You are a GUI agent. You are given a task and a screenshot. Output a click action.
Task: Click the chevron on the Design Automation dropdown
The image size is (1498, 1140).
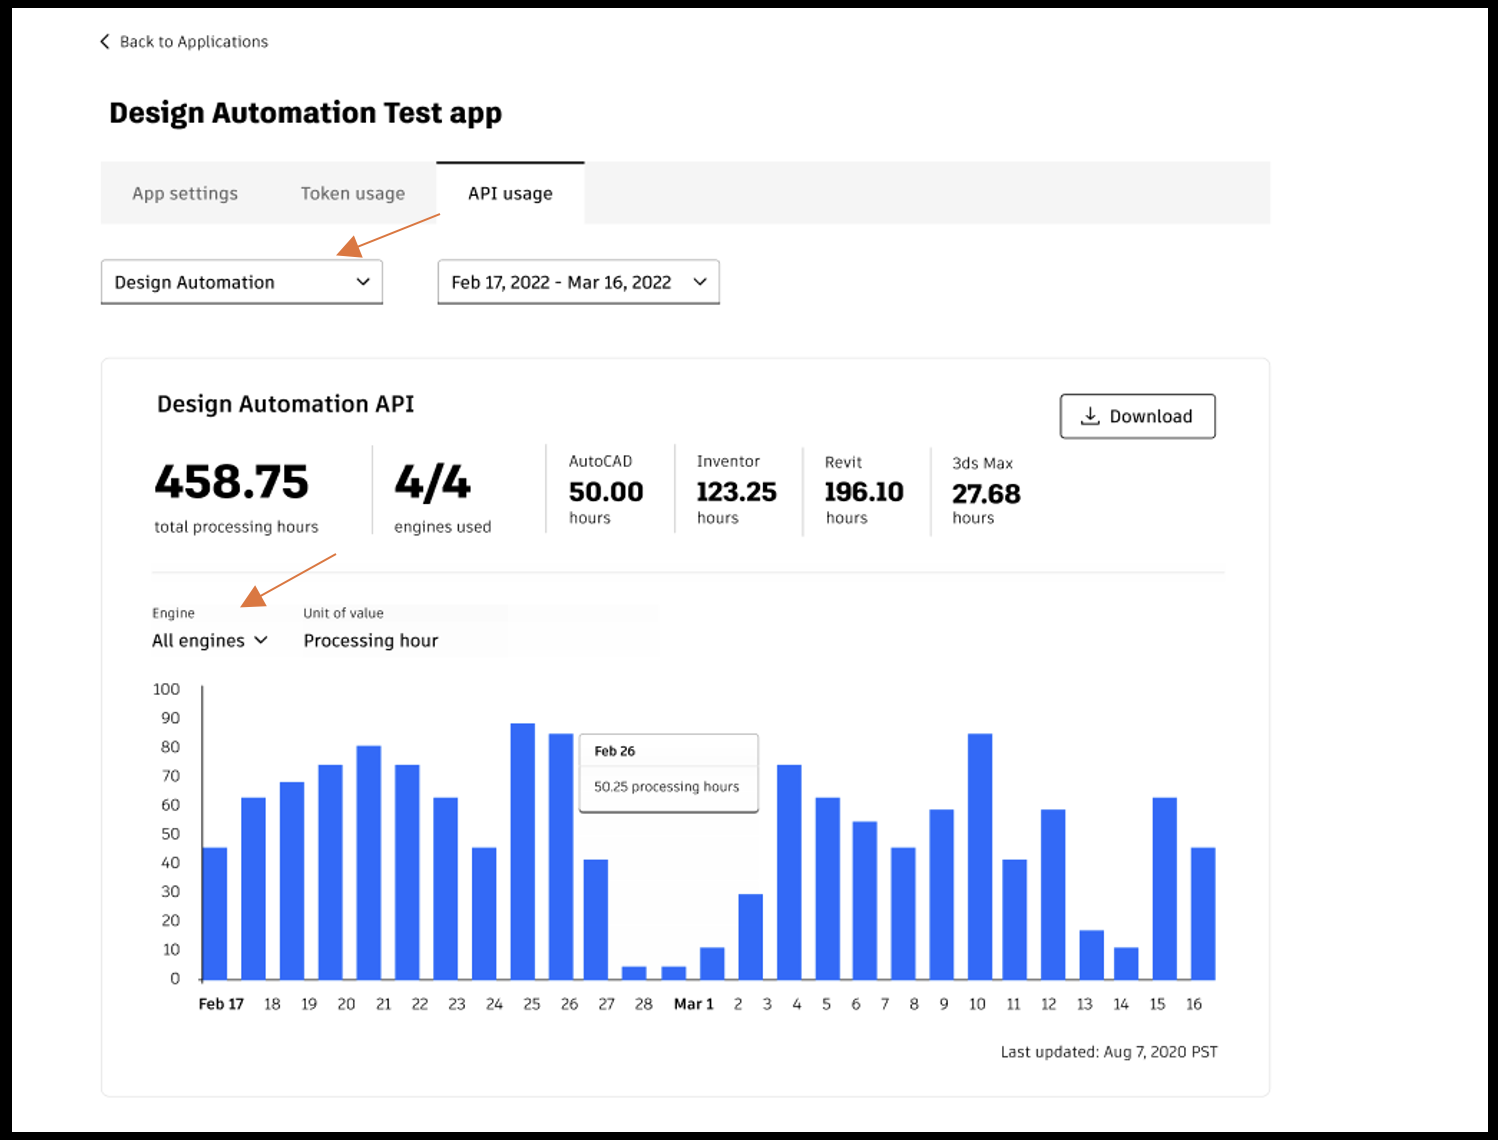[x=363, y=282]
